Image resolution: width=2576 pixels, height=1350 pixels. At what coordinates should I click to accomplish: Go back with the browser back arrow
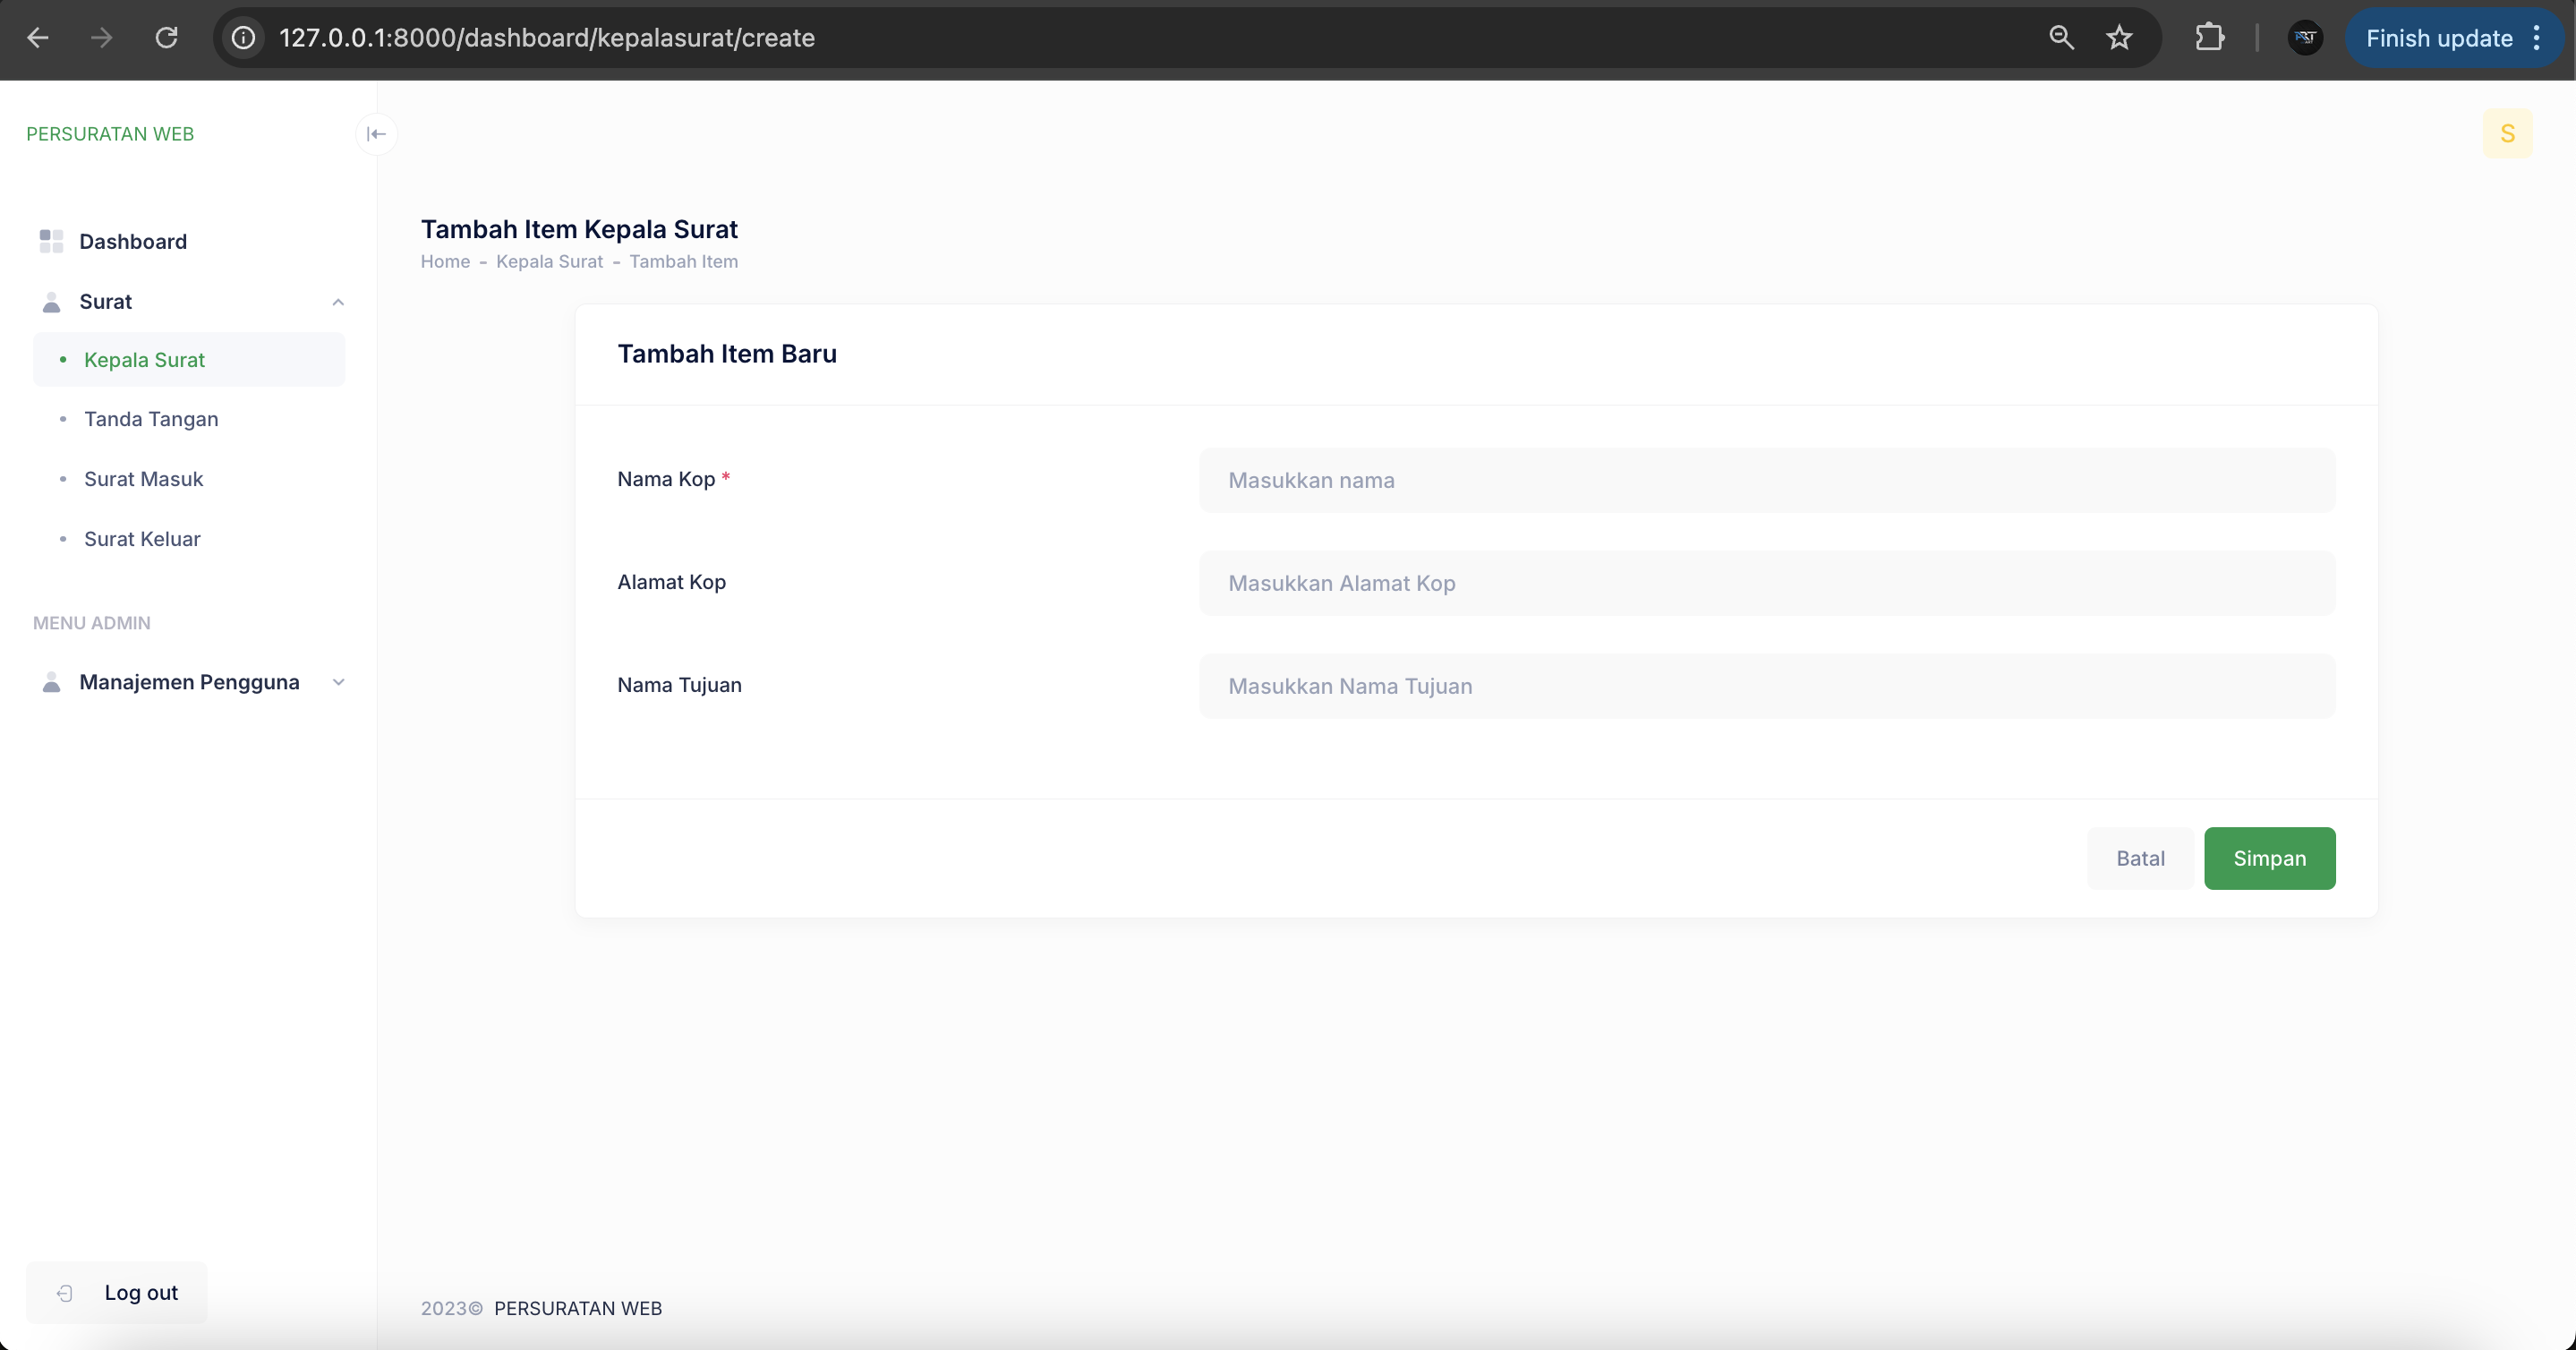(38, 38)
